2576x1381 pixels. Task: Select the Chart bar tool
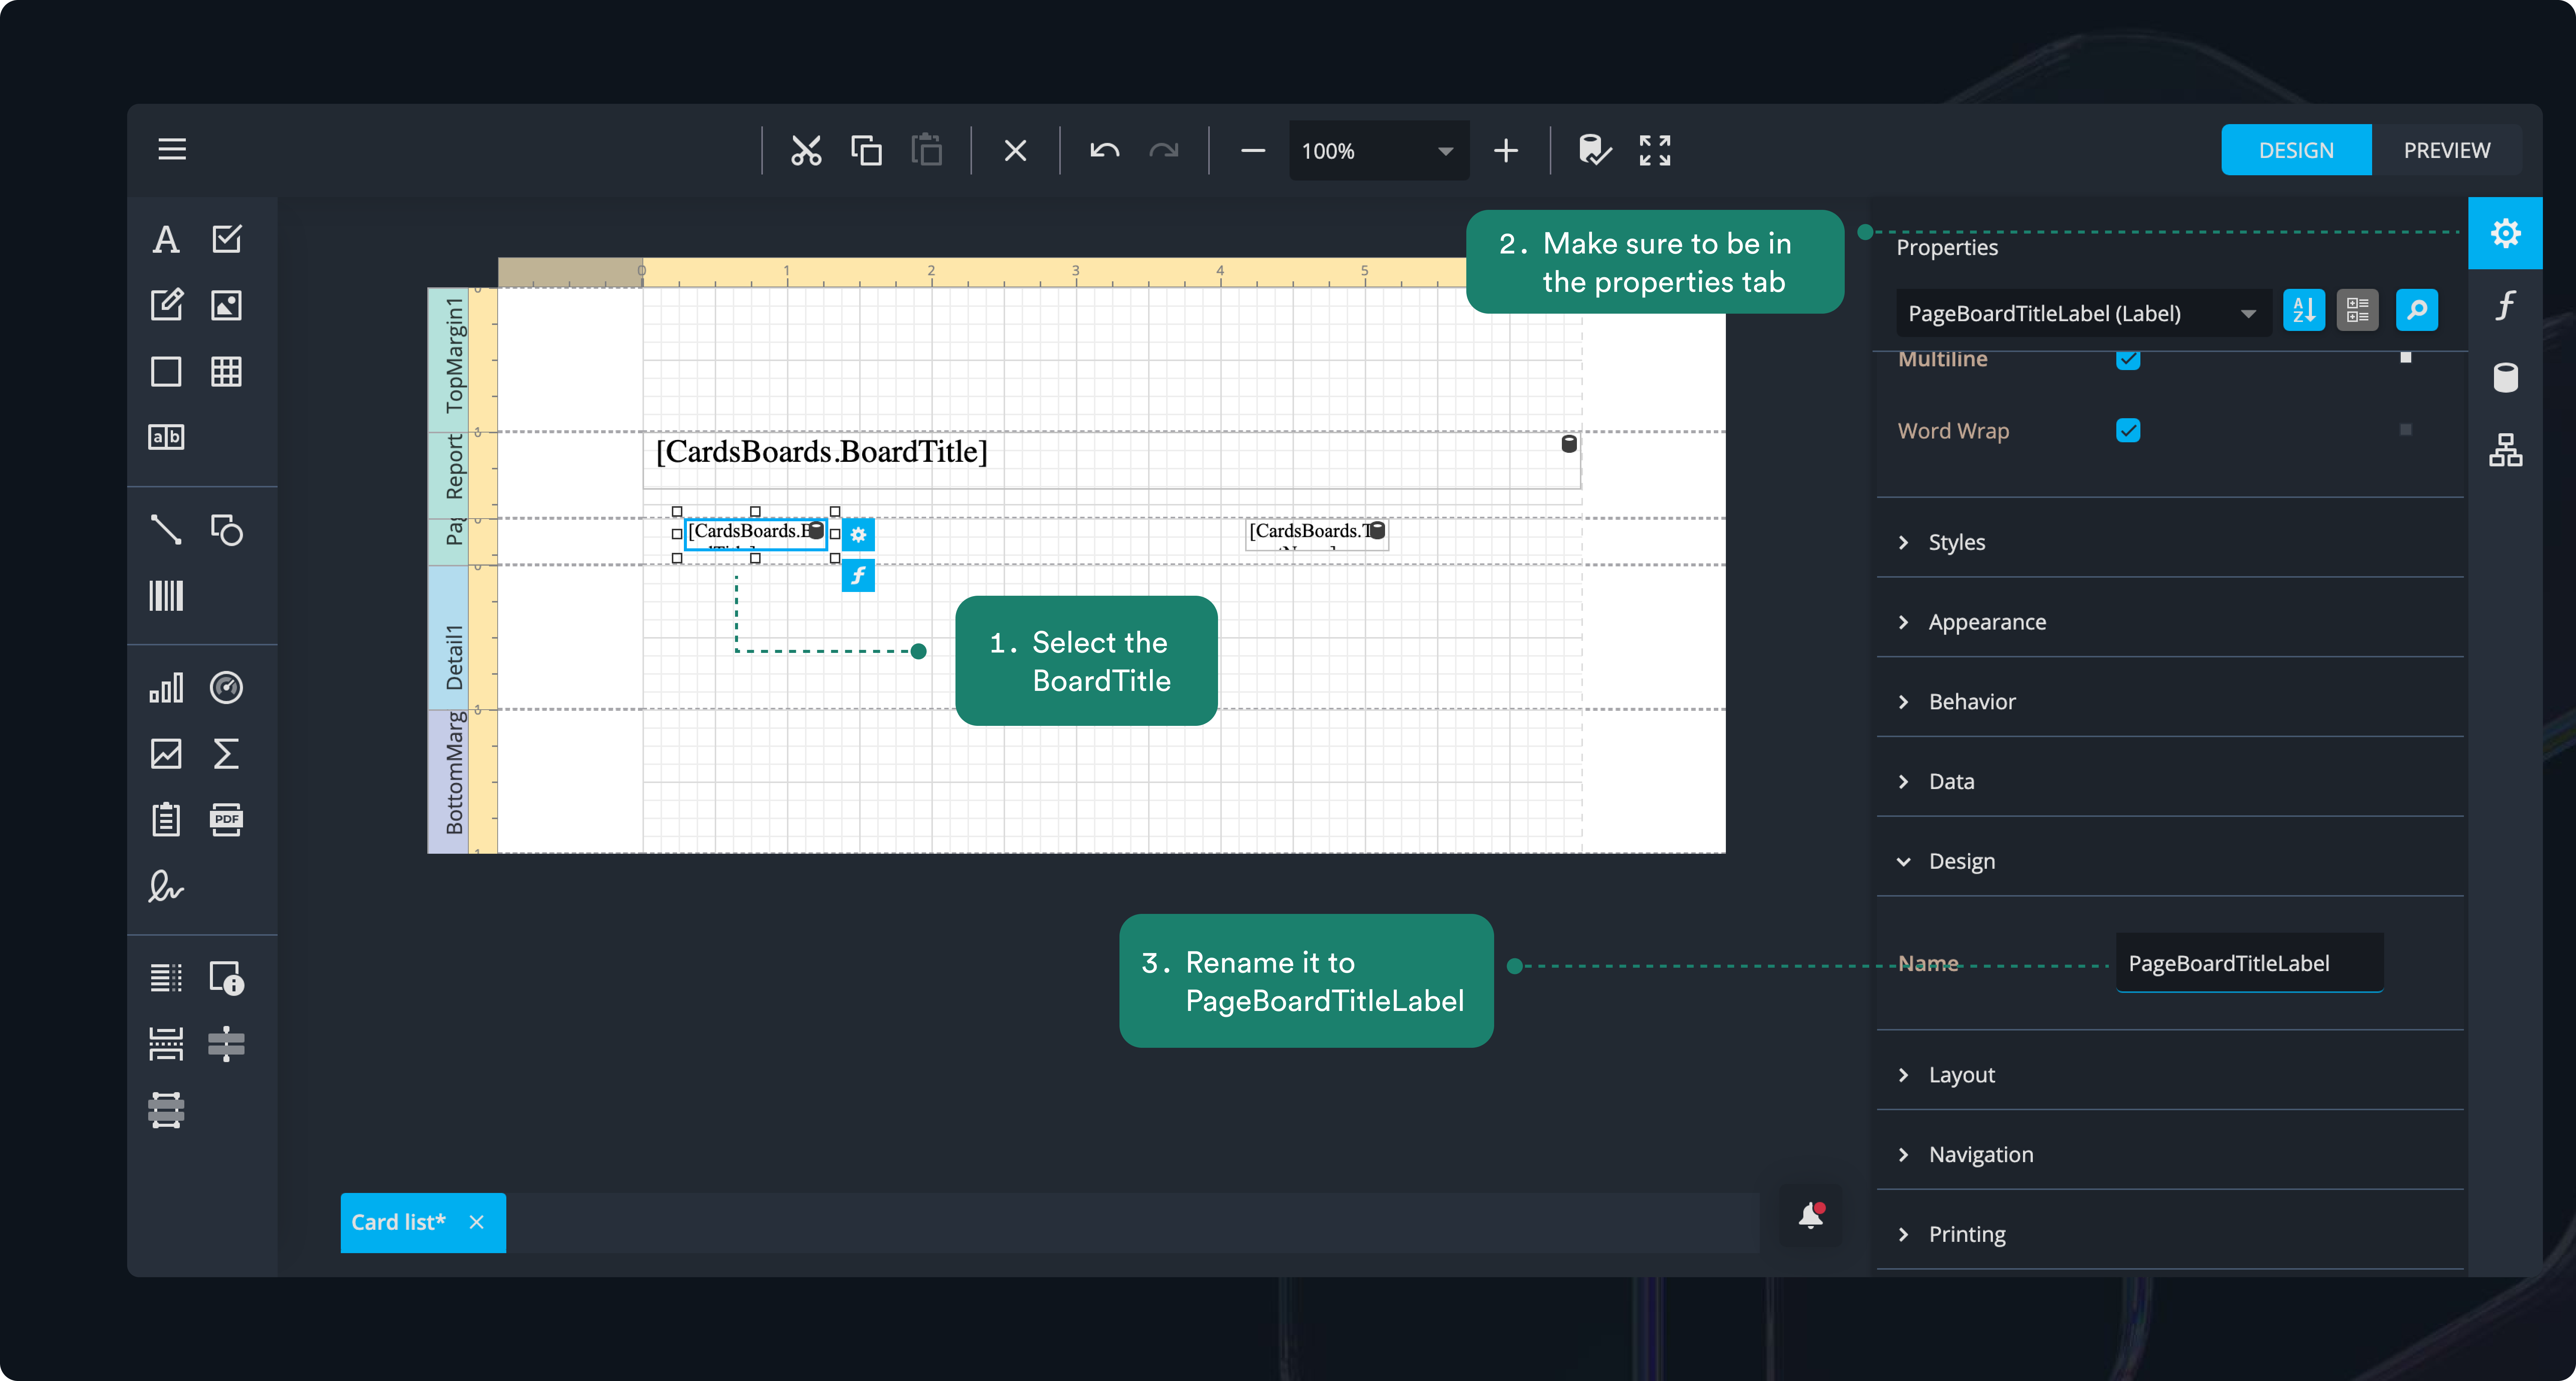(x=166, y=688)
